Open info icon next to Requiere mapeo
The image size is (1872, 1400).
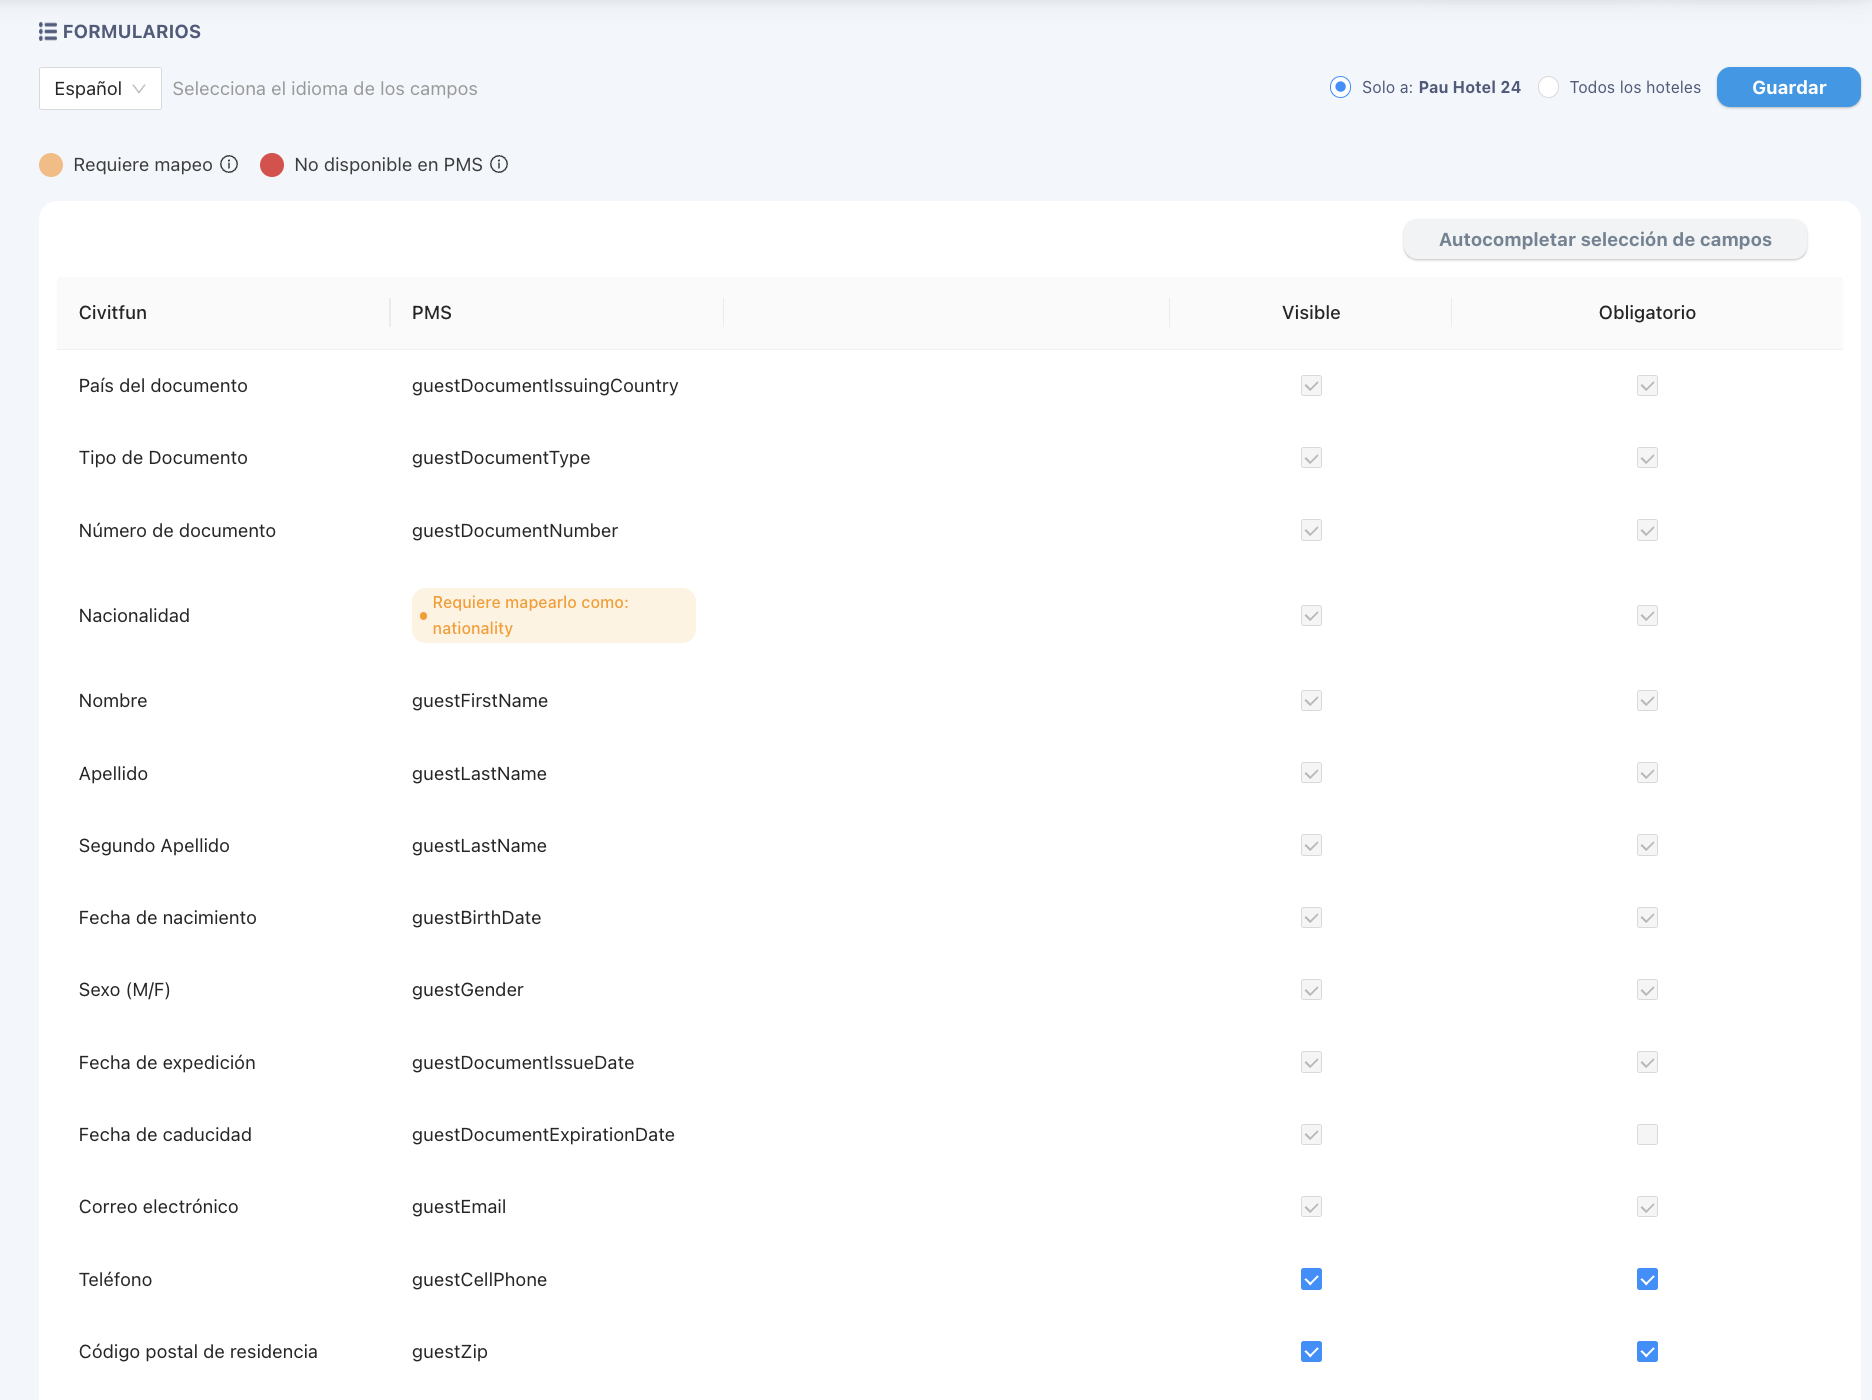[x=229, y=164]
